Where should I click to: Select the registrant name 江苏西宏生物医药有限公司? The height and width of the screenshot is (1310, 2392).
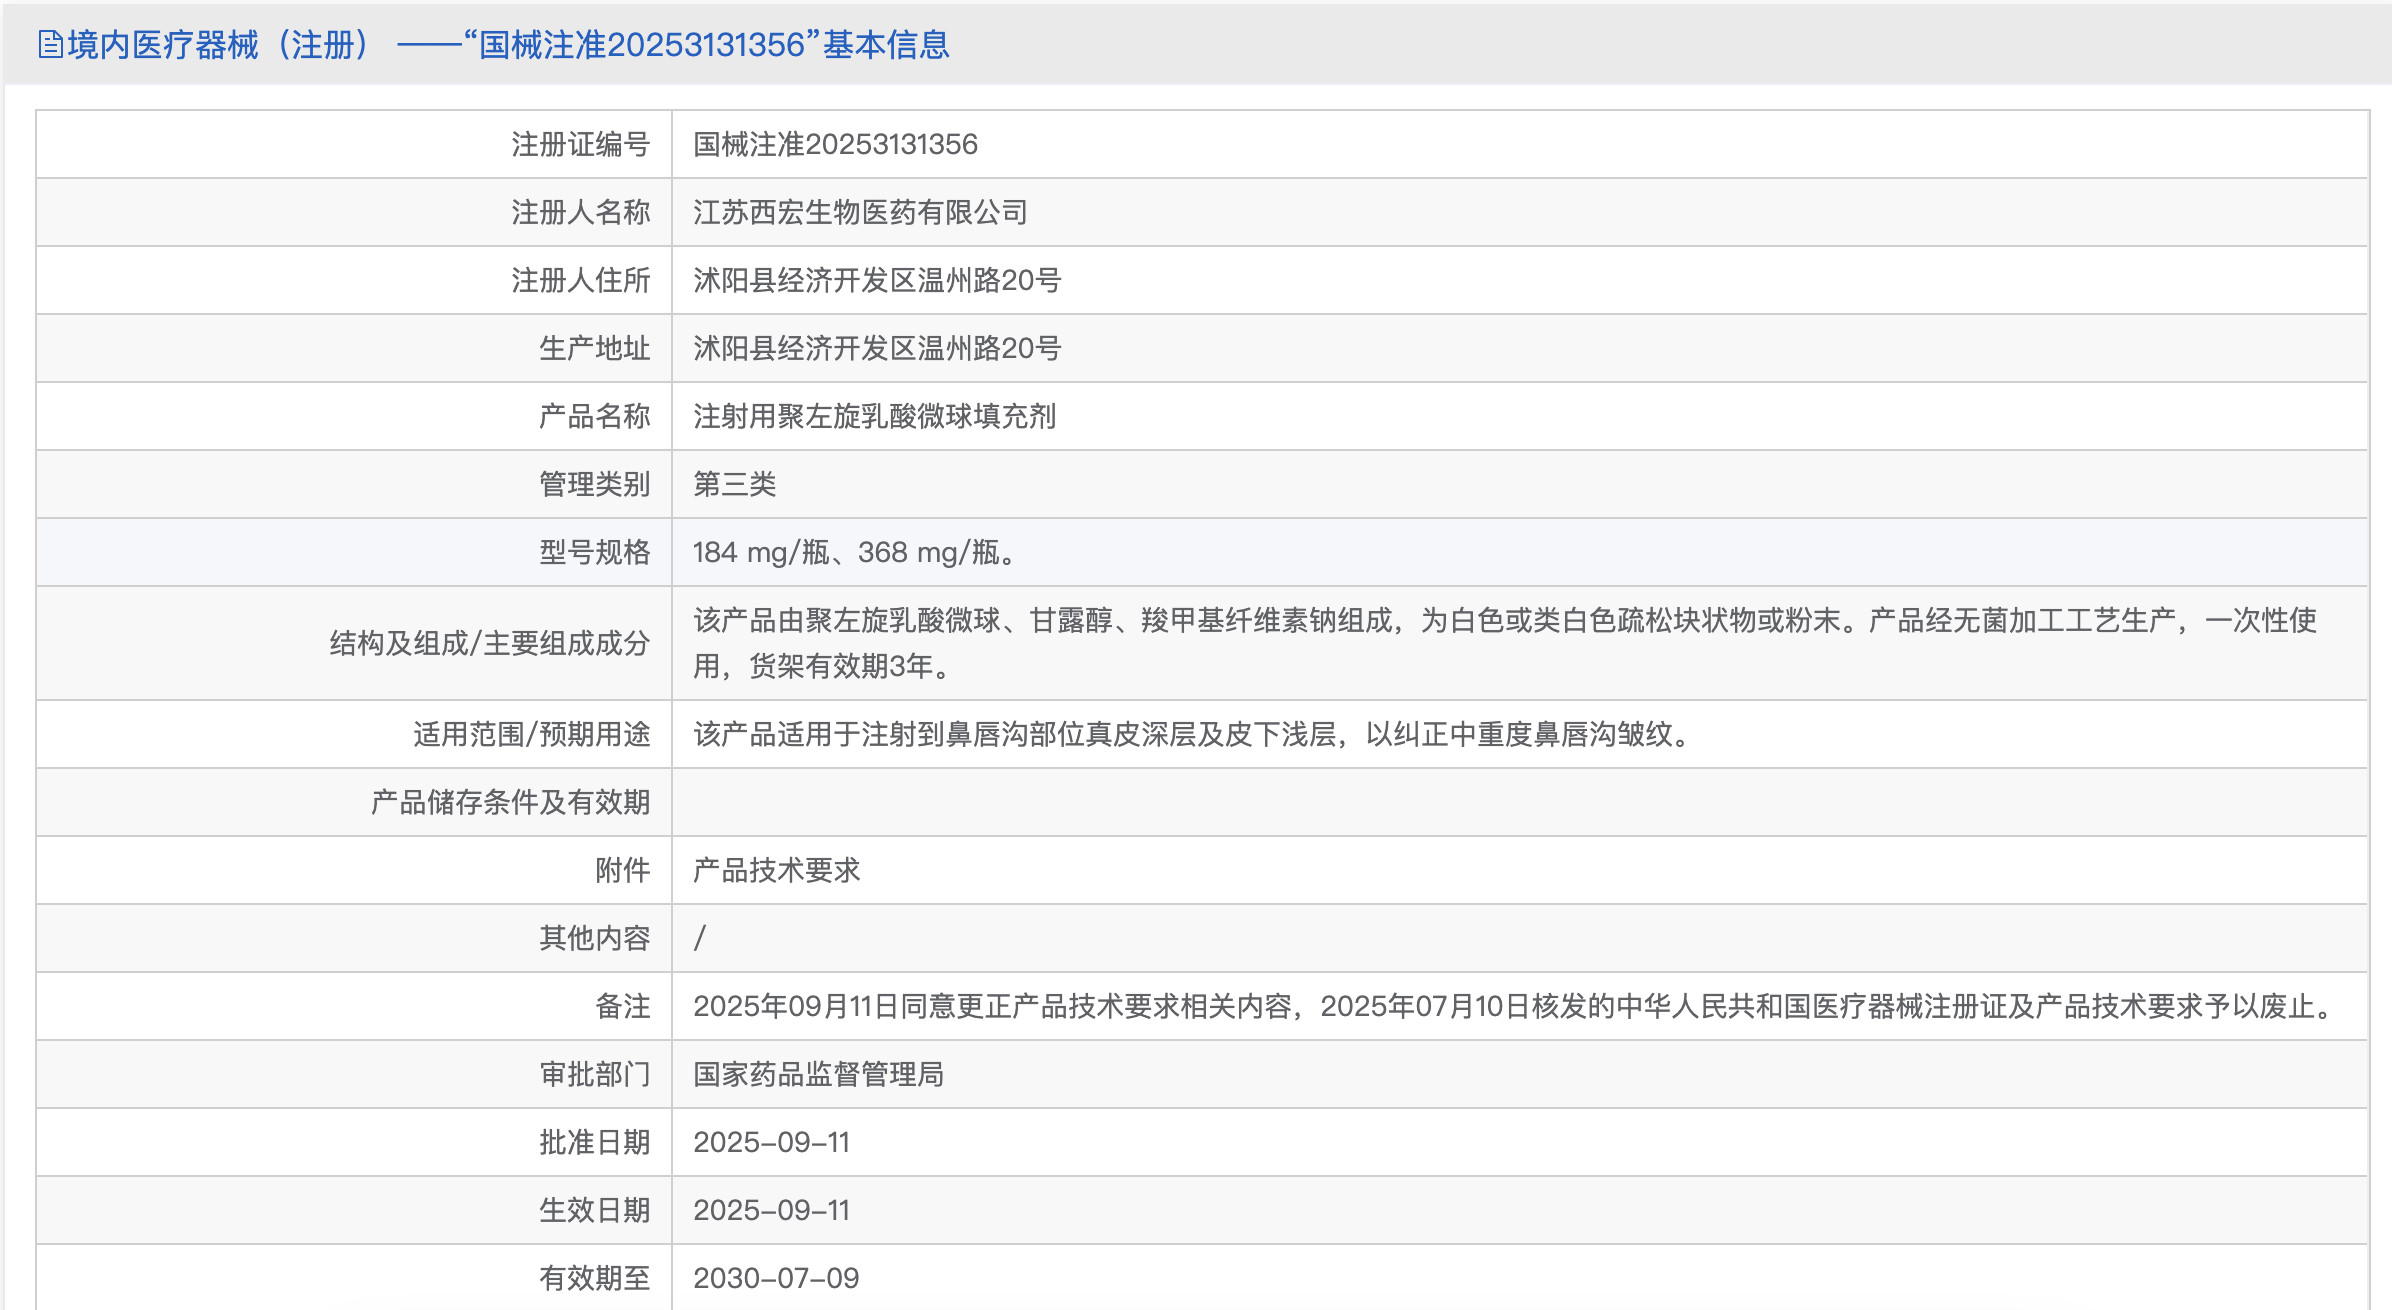860,213
